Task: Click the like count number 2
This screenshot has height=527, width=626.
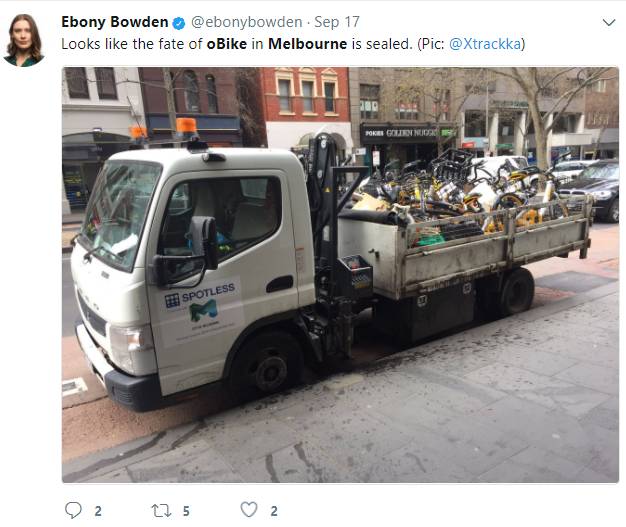Action: coord(274,511)
